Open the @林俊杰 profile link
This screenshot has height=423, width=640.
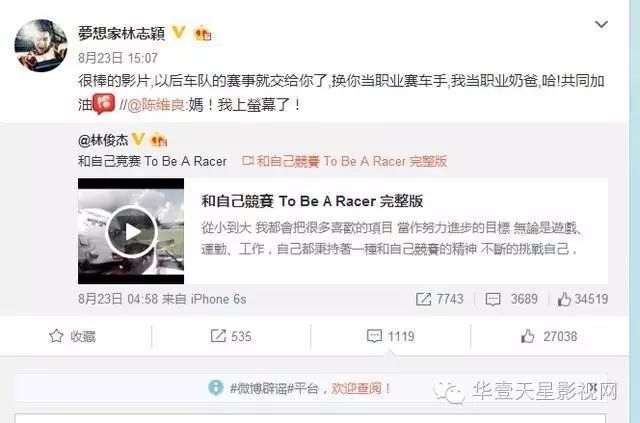(103, 140)
